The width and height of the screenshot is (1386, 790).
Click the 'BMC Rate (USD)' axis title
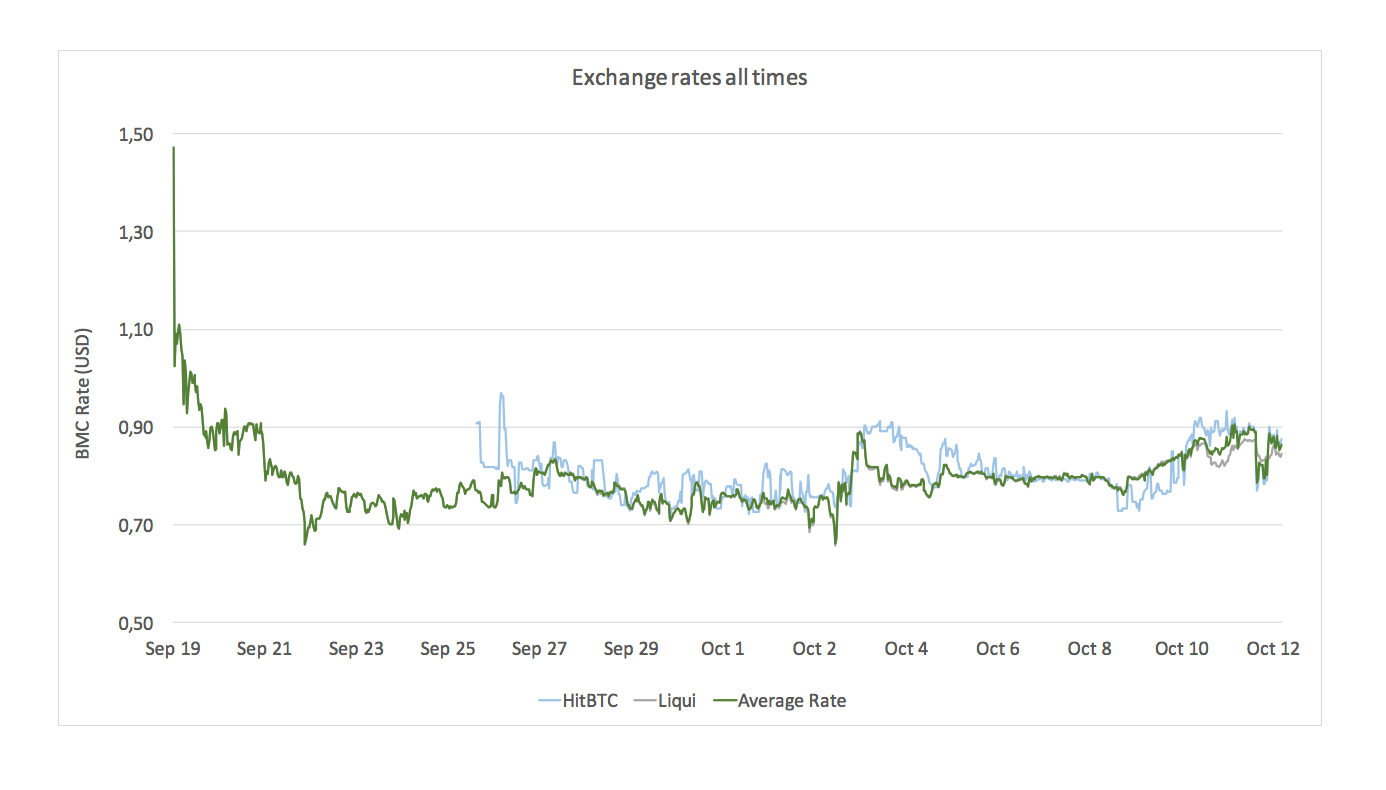click(84, 393)
